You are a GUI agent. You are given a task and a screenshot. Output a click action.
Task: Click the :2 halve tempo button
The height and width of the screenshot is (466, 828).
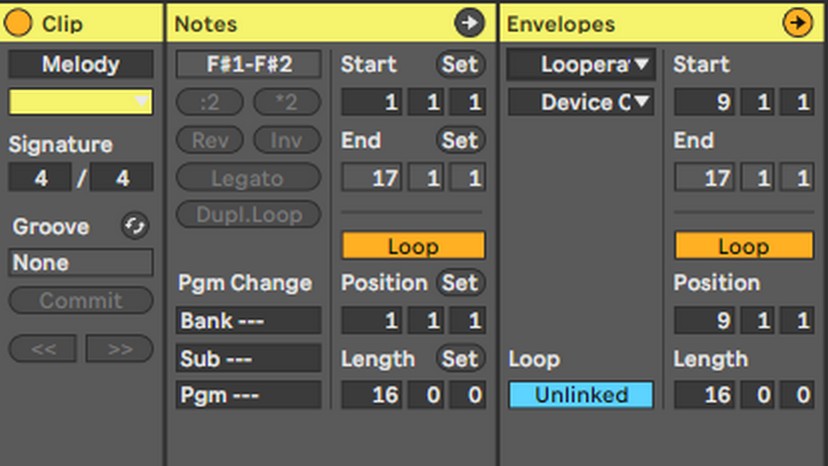tap(210, 101)
